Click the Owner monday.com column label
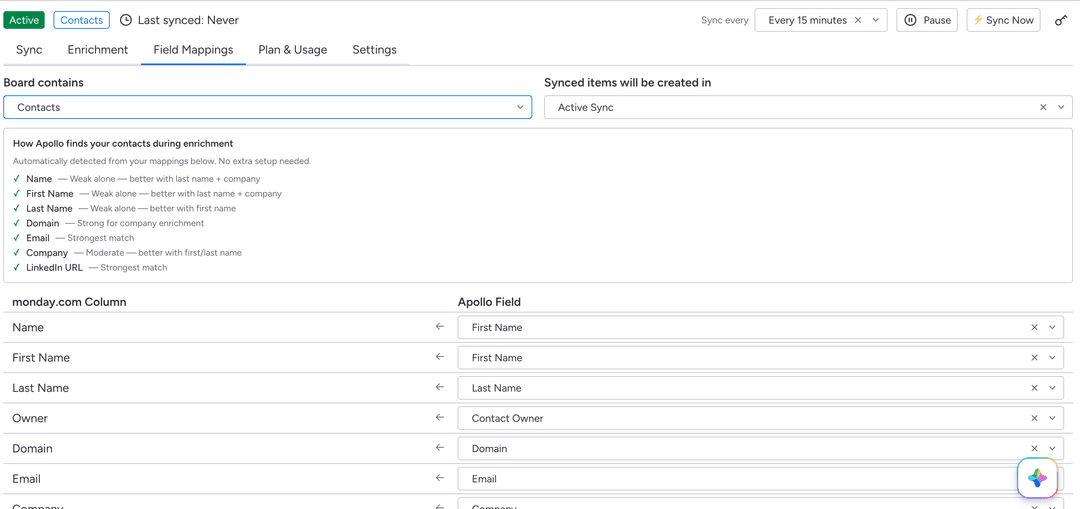 coord(30,418)
